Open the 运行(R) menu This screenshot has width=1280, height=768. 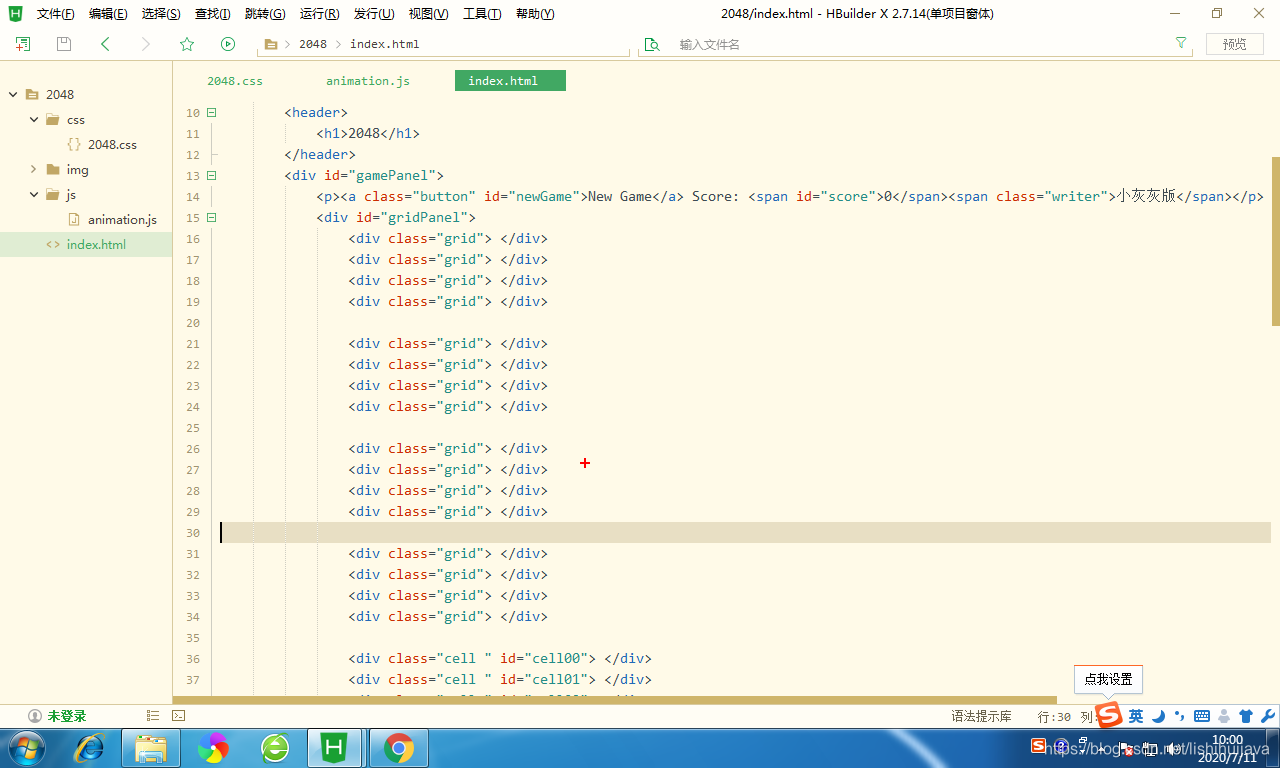point(319,14)
